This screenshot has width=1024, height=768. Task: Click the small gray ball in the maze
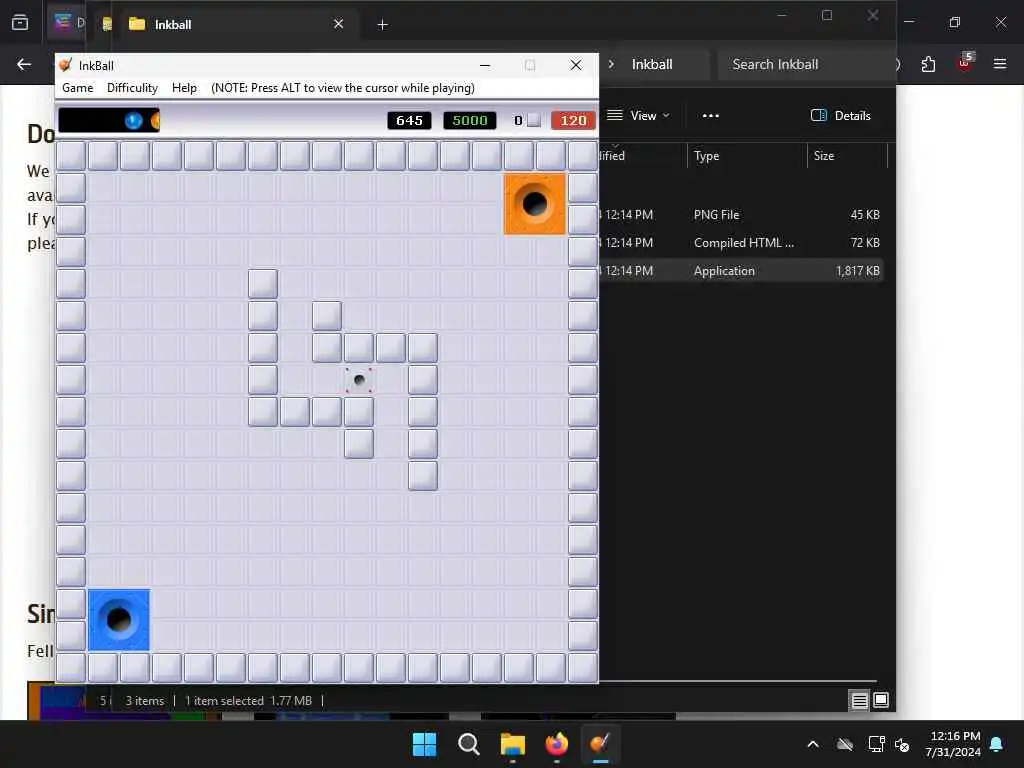click(359, 379)
